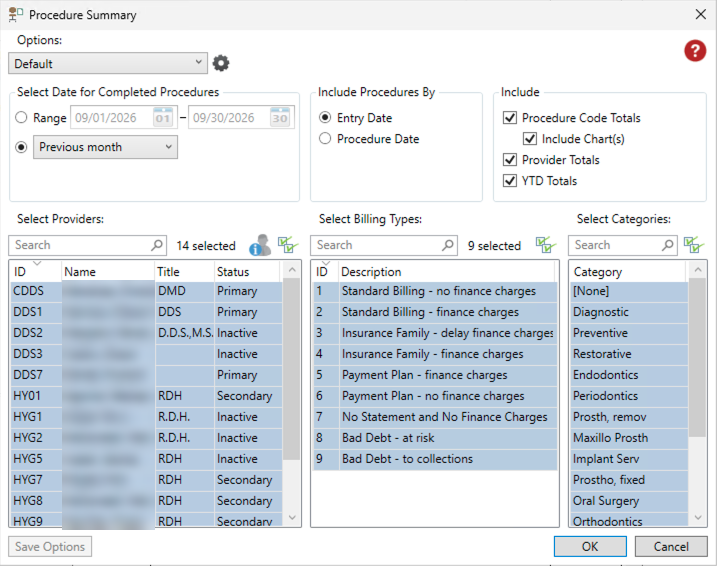Select the Diagnostic category
Screen dimensions: 717x566
[x=629, y=312]
